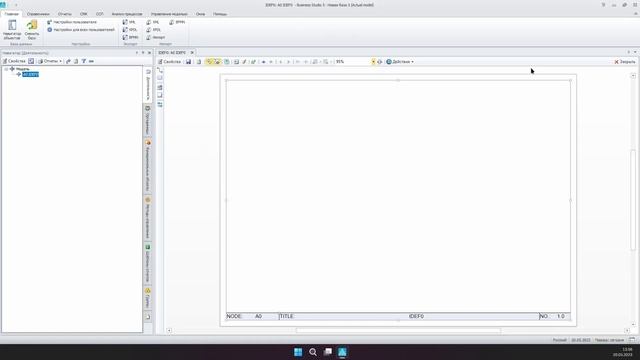Export model as BPMN in Экспорт group
The width and height of the screenshot is (640, 360).
131,37
